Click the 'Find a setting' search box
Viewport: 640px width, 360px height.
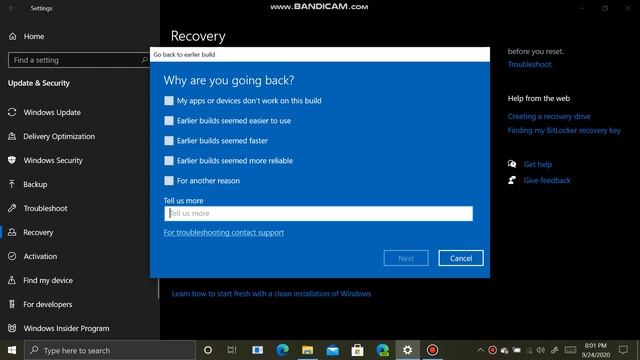pyautogui.click(x=78, y=60)
